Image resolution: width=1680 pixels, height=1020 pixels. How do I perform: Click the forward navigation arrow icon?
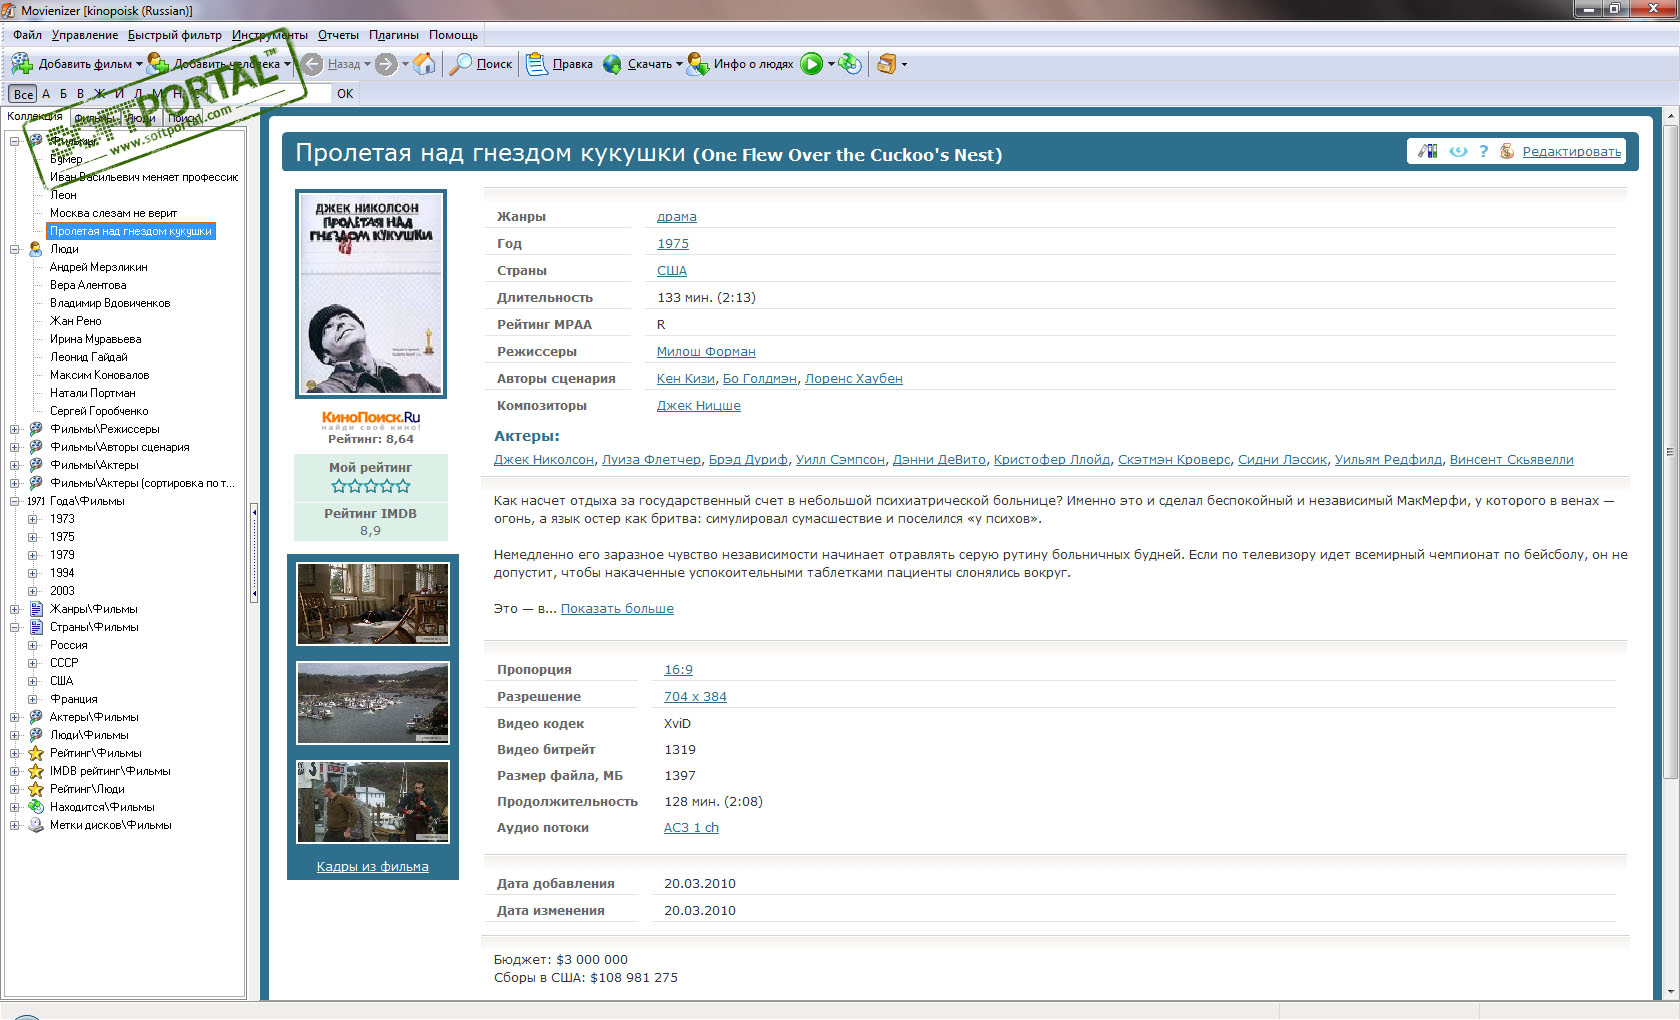[x=387, y=64]
